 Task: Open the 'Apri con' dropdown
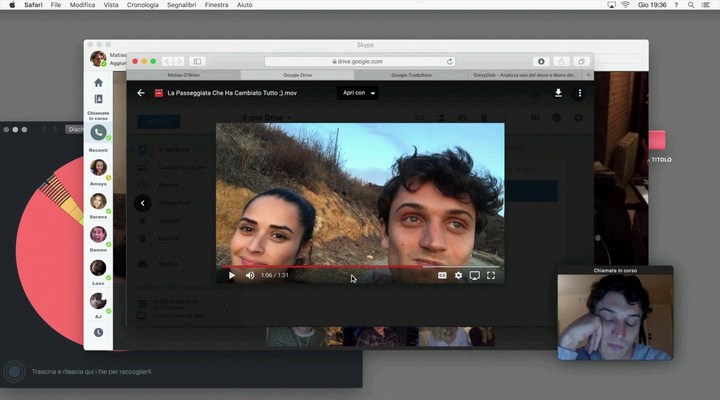pyautogui.click(x=358, y=93)
